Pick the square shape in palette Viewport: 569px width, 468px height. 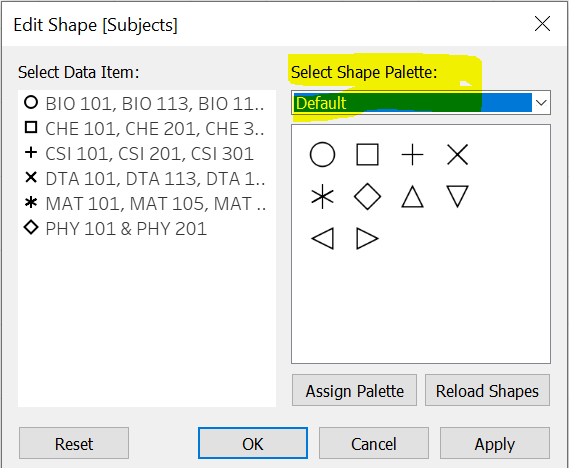(367, 155)
